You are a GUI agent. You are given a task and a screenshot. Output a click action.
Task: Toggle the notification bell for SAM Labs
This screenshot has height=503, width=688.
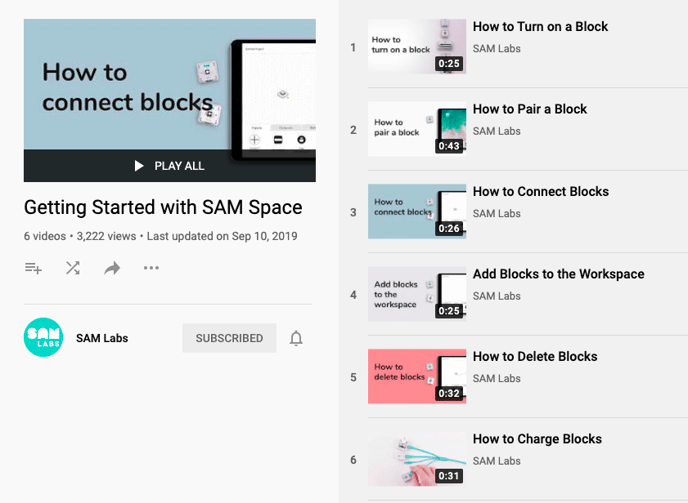pyautogui.click(x=296, y=338)
